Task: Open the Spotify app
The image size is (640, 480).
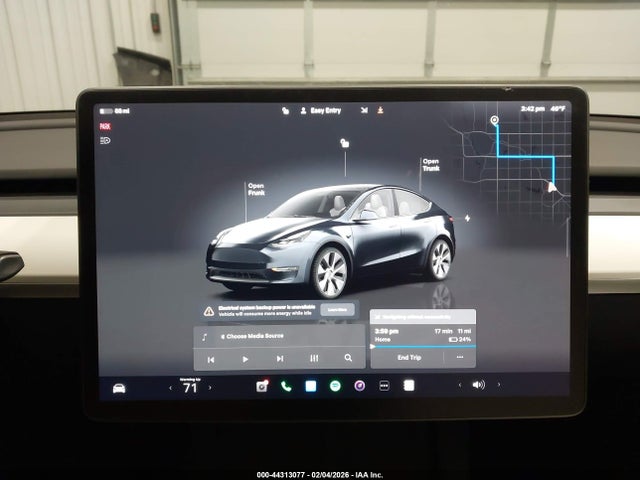Action: pos(334,386)
